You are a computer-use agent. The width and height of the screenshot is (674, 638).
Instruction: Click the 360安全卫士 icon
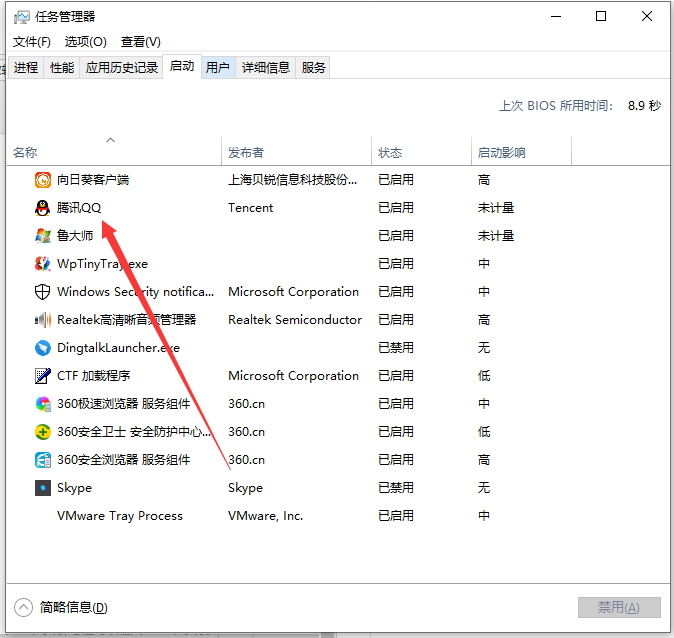coord(43,432)
